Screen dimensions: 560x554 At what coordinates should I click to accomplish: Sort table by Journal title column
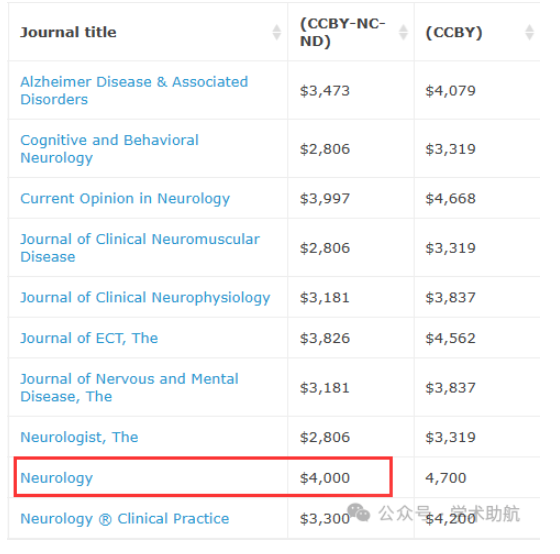coord(276,32)
